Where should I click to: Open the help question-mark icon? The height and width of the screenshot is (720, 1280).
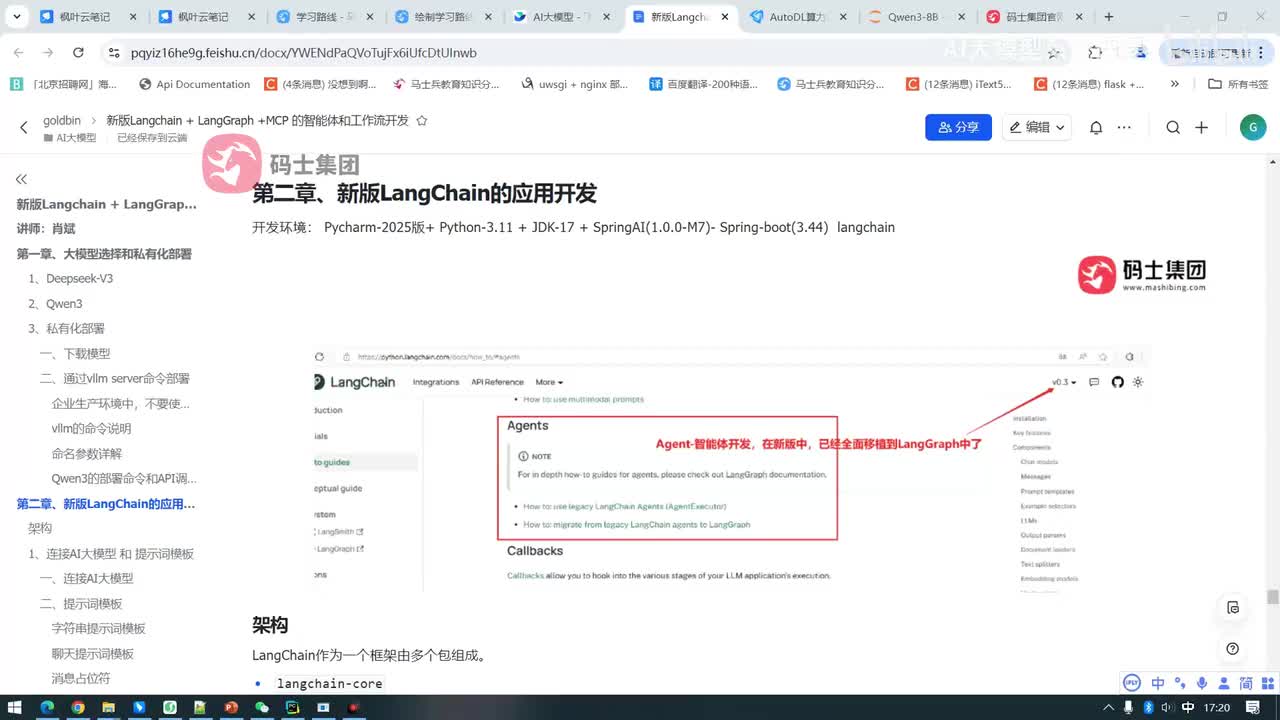tap(1233, 649)
